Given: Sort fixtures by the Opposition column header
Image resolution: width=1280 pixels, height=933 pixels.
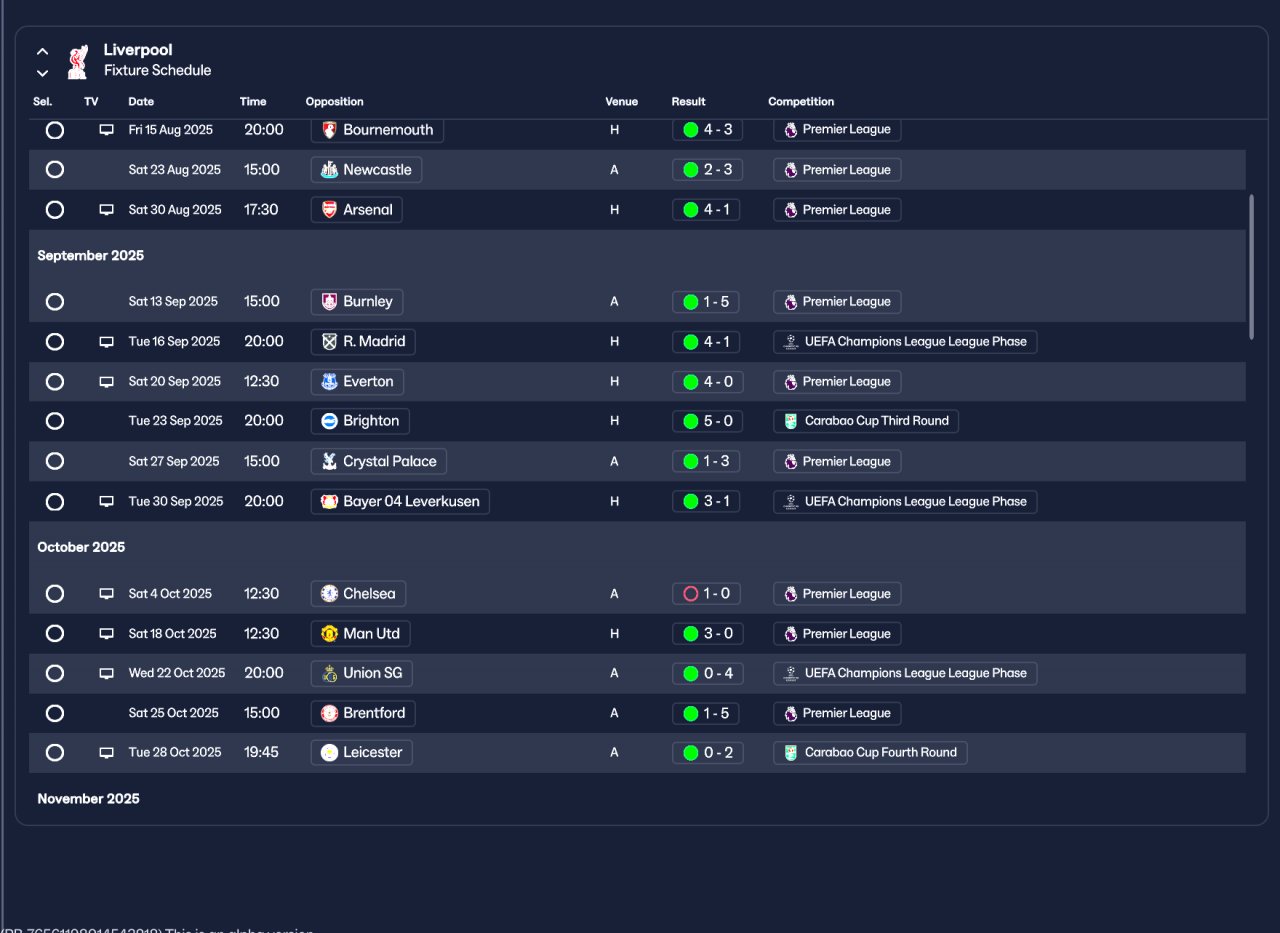Looking at the screenshot, I should click(x=334, y=102).
